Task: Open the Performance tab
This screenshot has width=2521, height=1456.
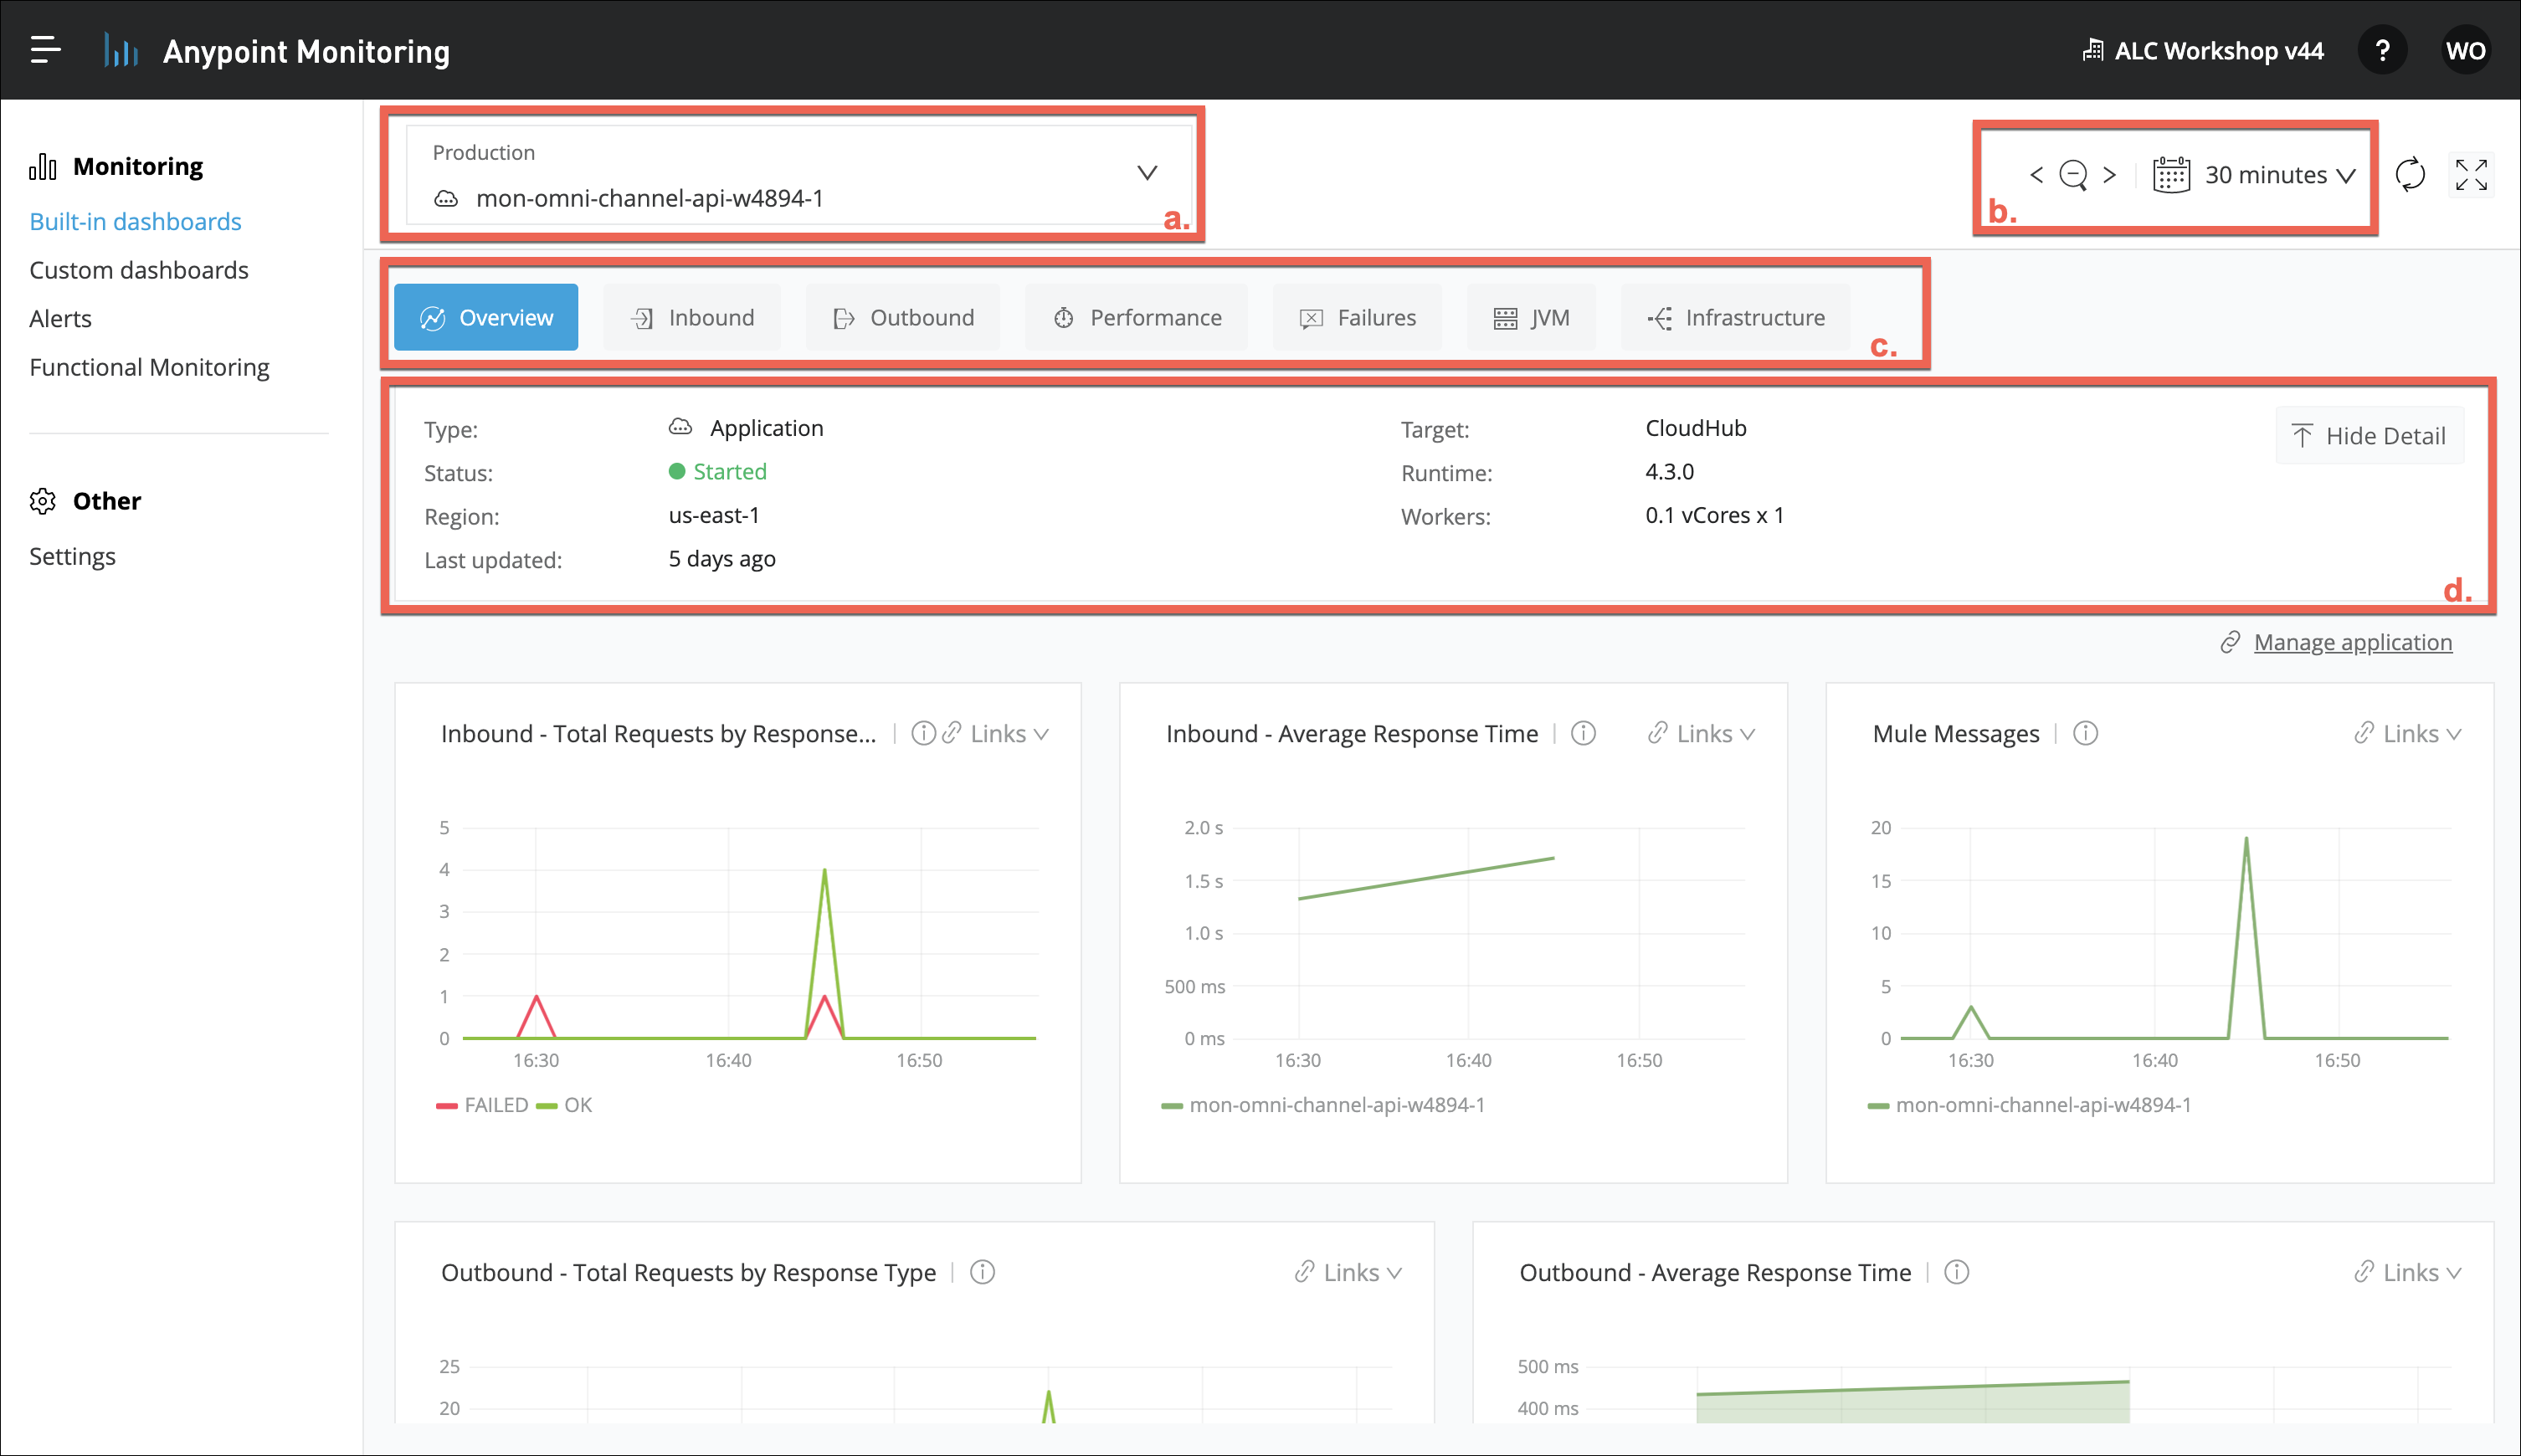Action: [x=1137, y=317]
